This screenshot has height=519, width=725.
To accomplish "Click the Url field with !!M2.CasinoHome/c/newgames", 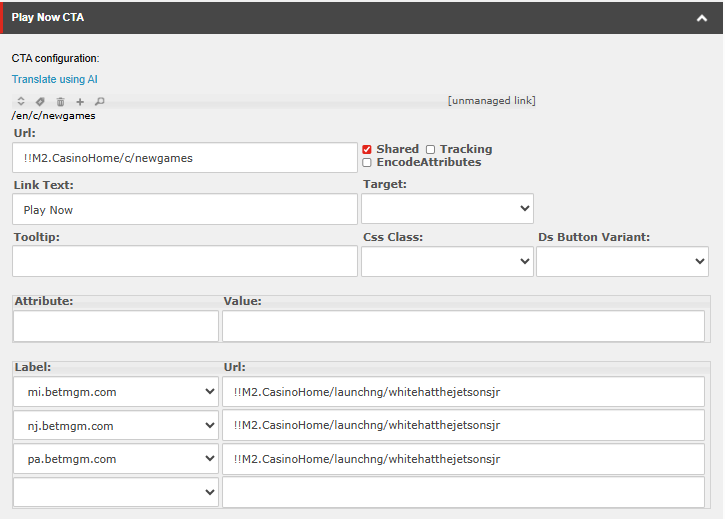I will pos(185,158).
